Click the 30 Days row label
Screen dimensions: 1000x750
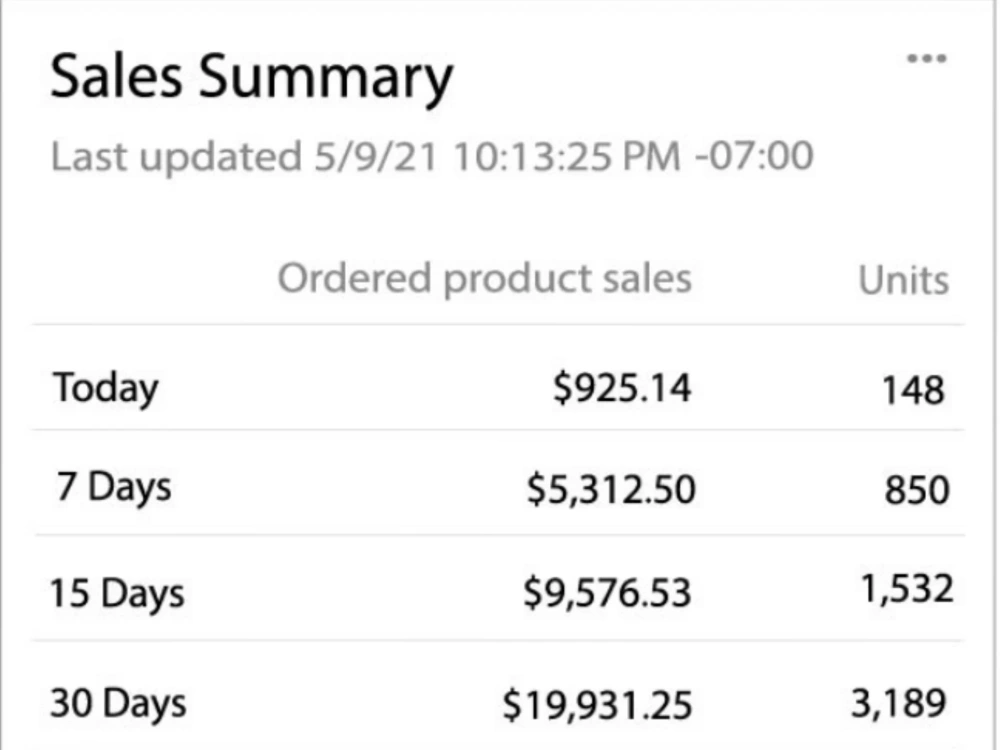point(118,704)
